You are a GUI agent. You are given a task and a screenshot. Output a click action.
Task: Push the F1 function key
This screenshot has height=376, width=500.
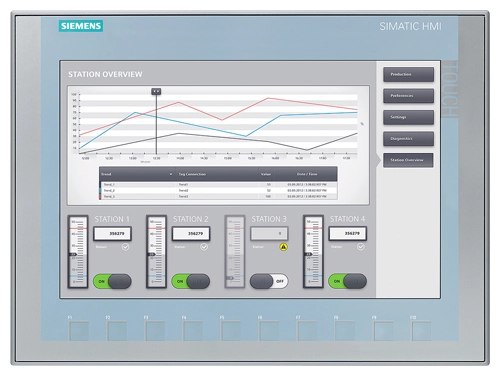(79, 330)
